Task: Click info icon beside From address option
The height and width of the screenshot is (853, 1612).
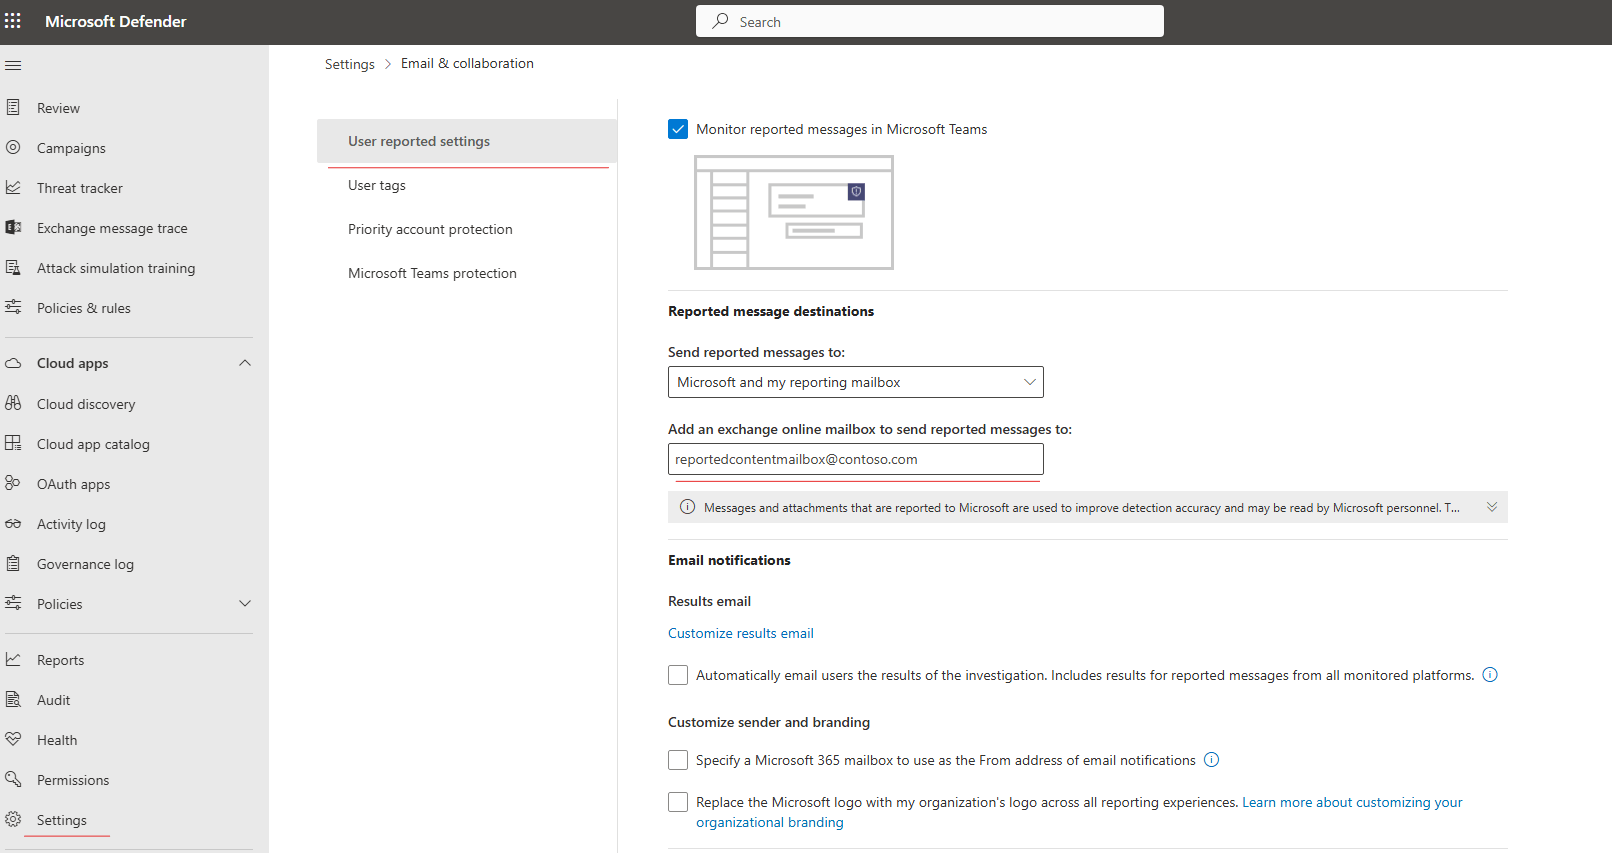Action: (x=1211, y=760)
